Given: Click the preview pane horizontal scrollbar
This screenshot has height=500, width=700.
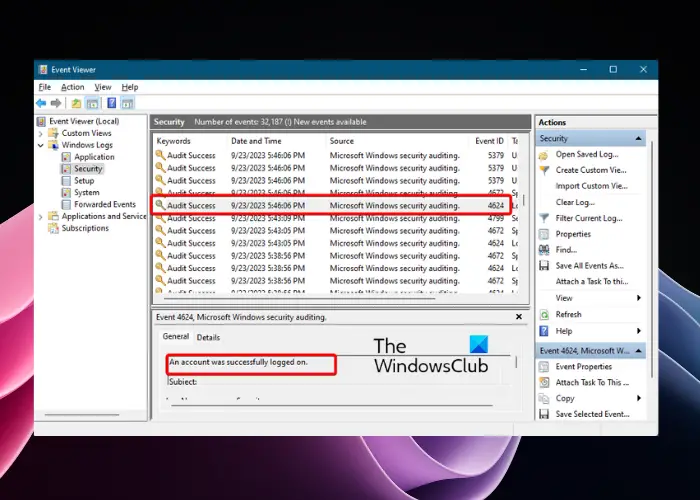Looking at the screenshot, I should [332, 406].
